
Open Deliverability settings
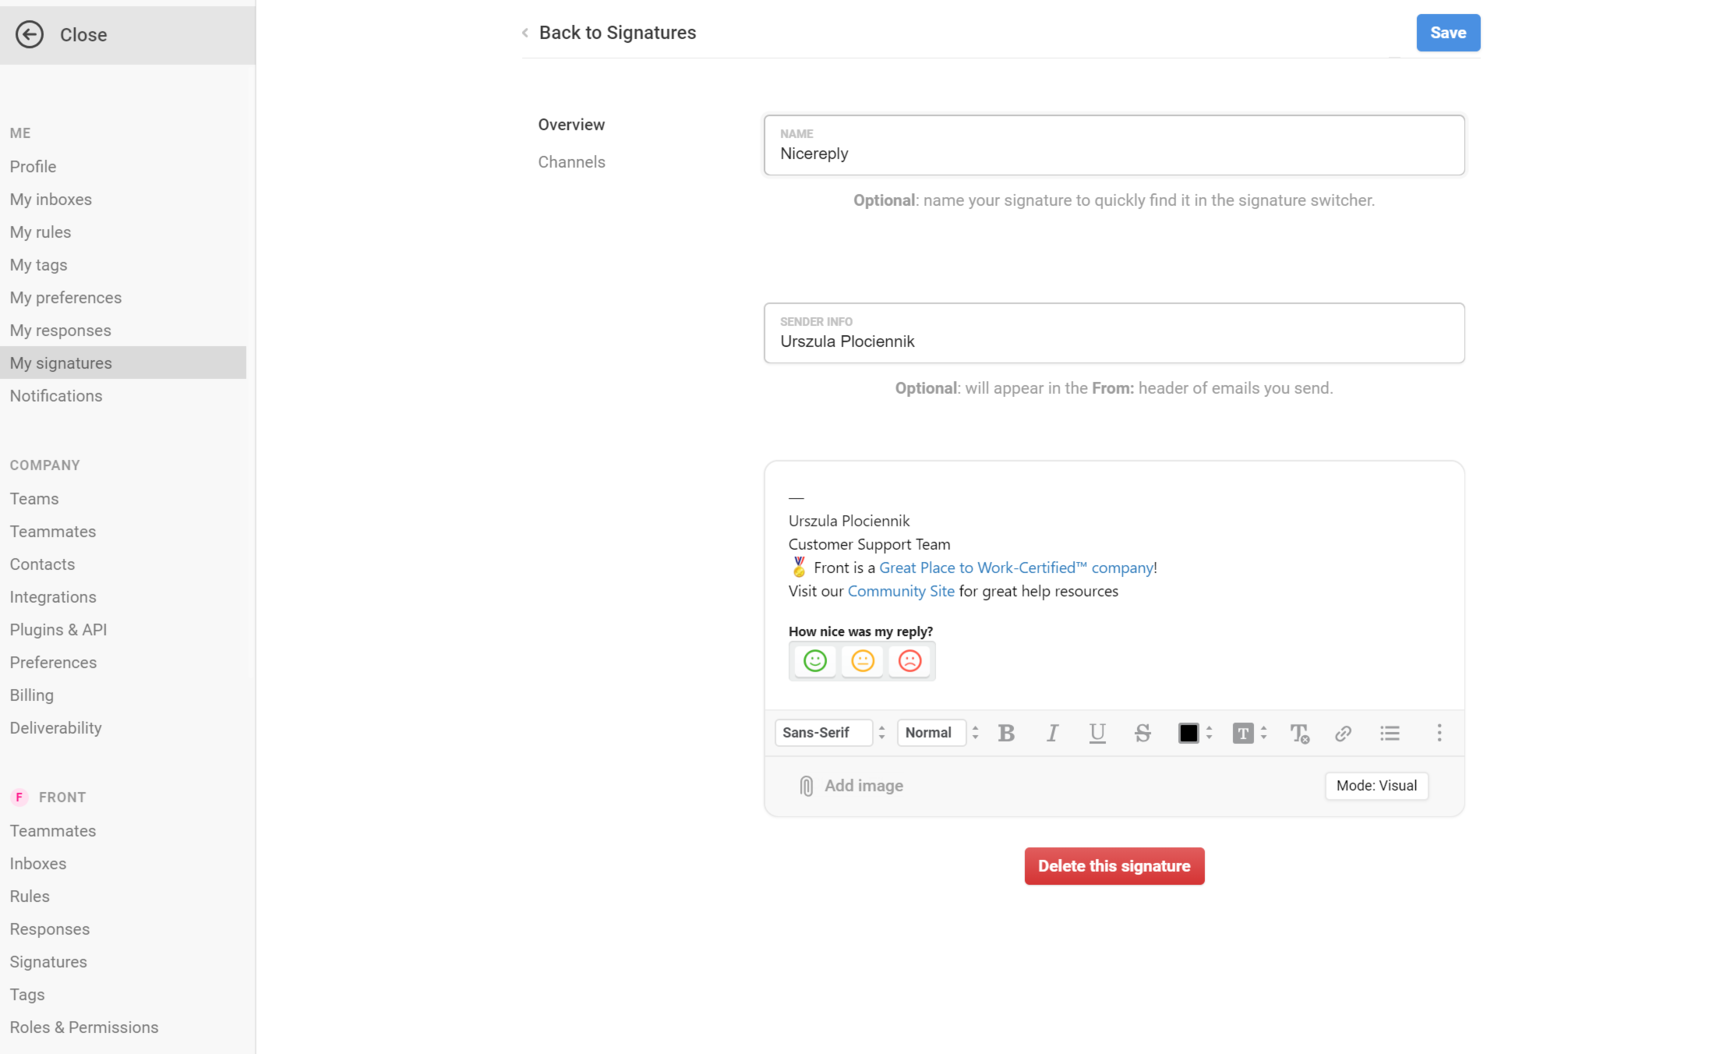56,728
